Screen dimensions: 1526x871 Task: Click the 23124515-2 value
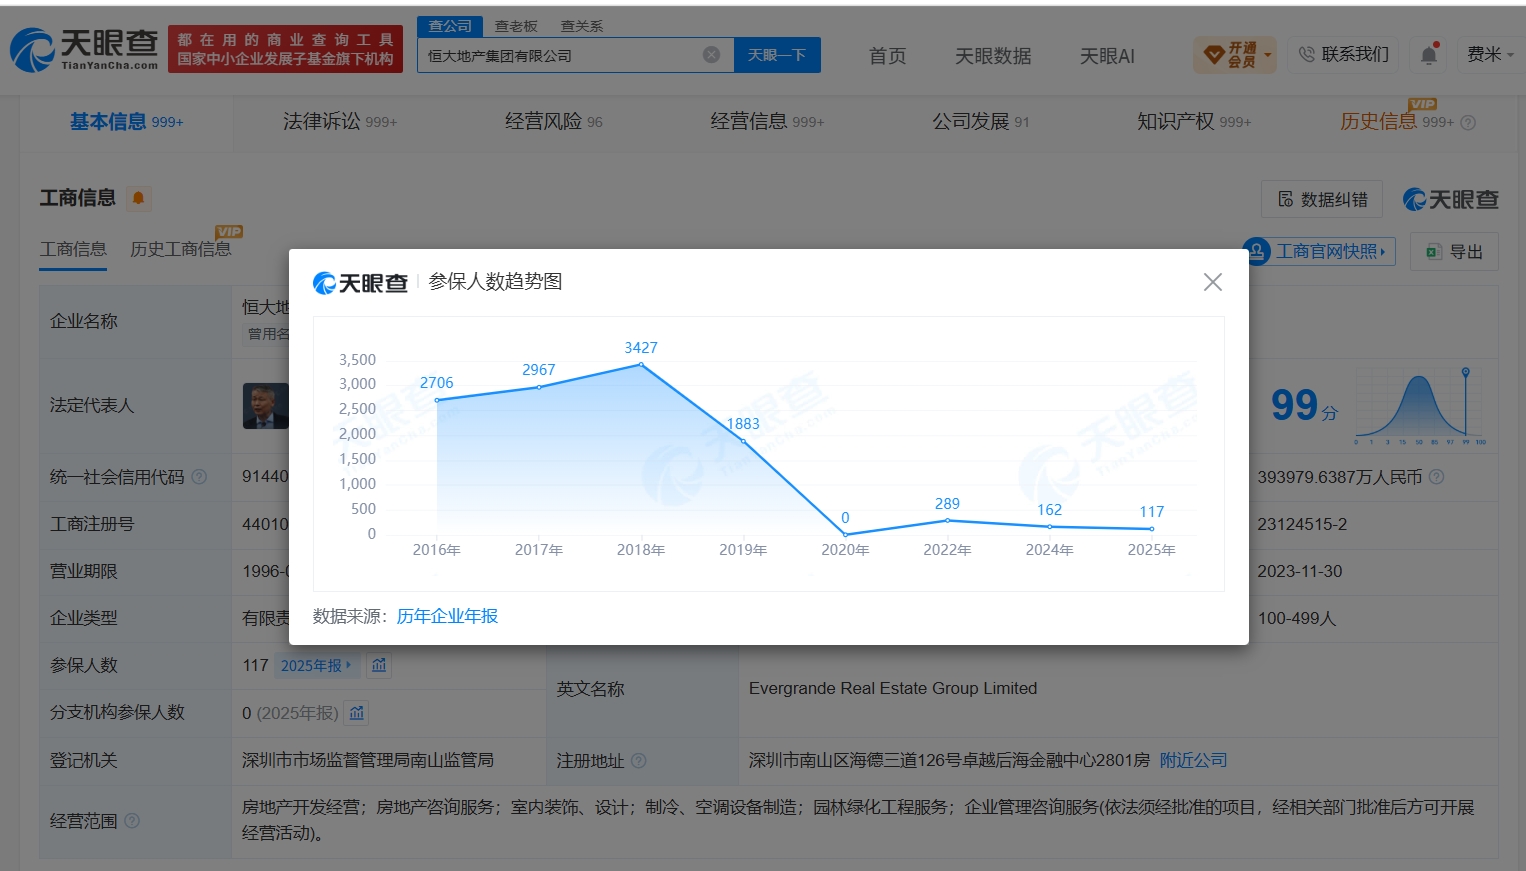(x=1302, y=524)
